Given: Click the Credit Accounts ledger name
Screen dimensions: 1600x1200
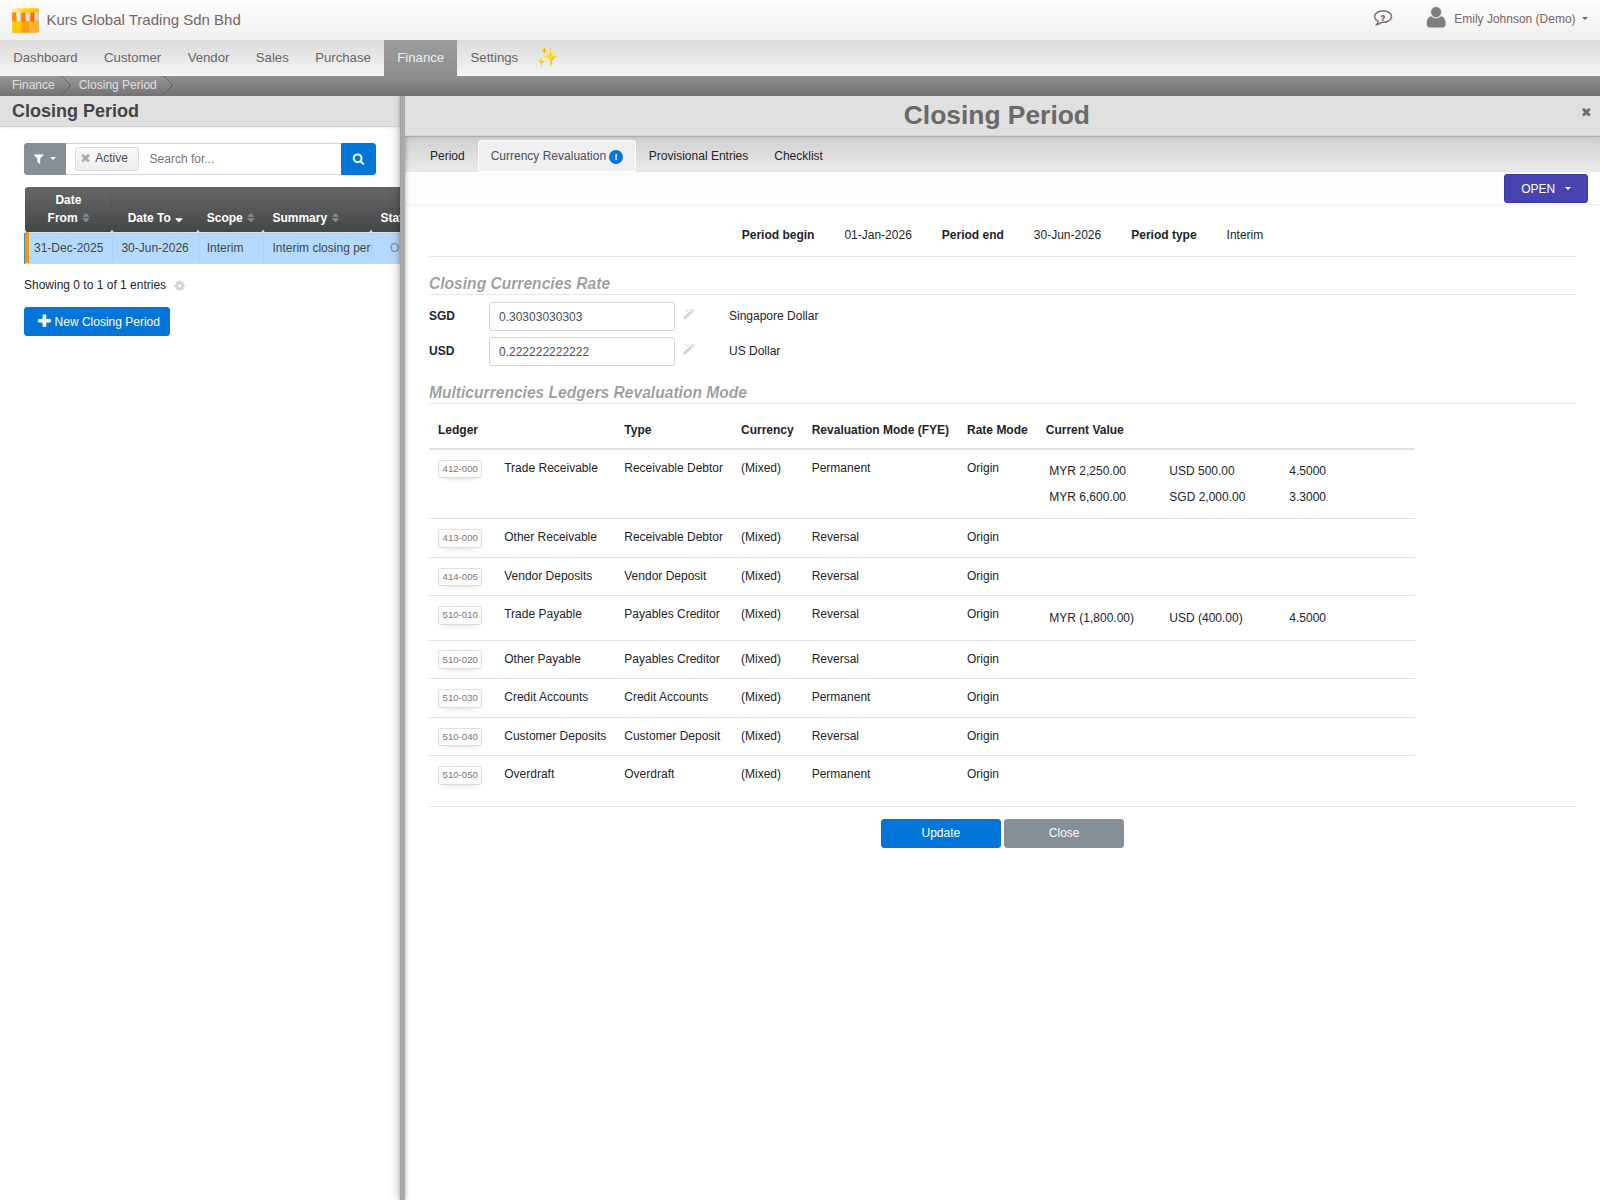Looking at the screenshot, I should pyautogui.click(x=546, y=697).
